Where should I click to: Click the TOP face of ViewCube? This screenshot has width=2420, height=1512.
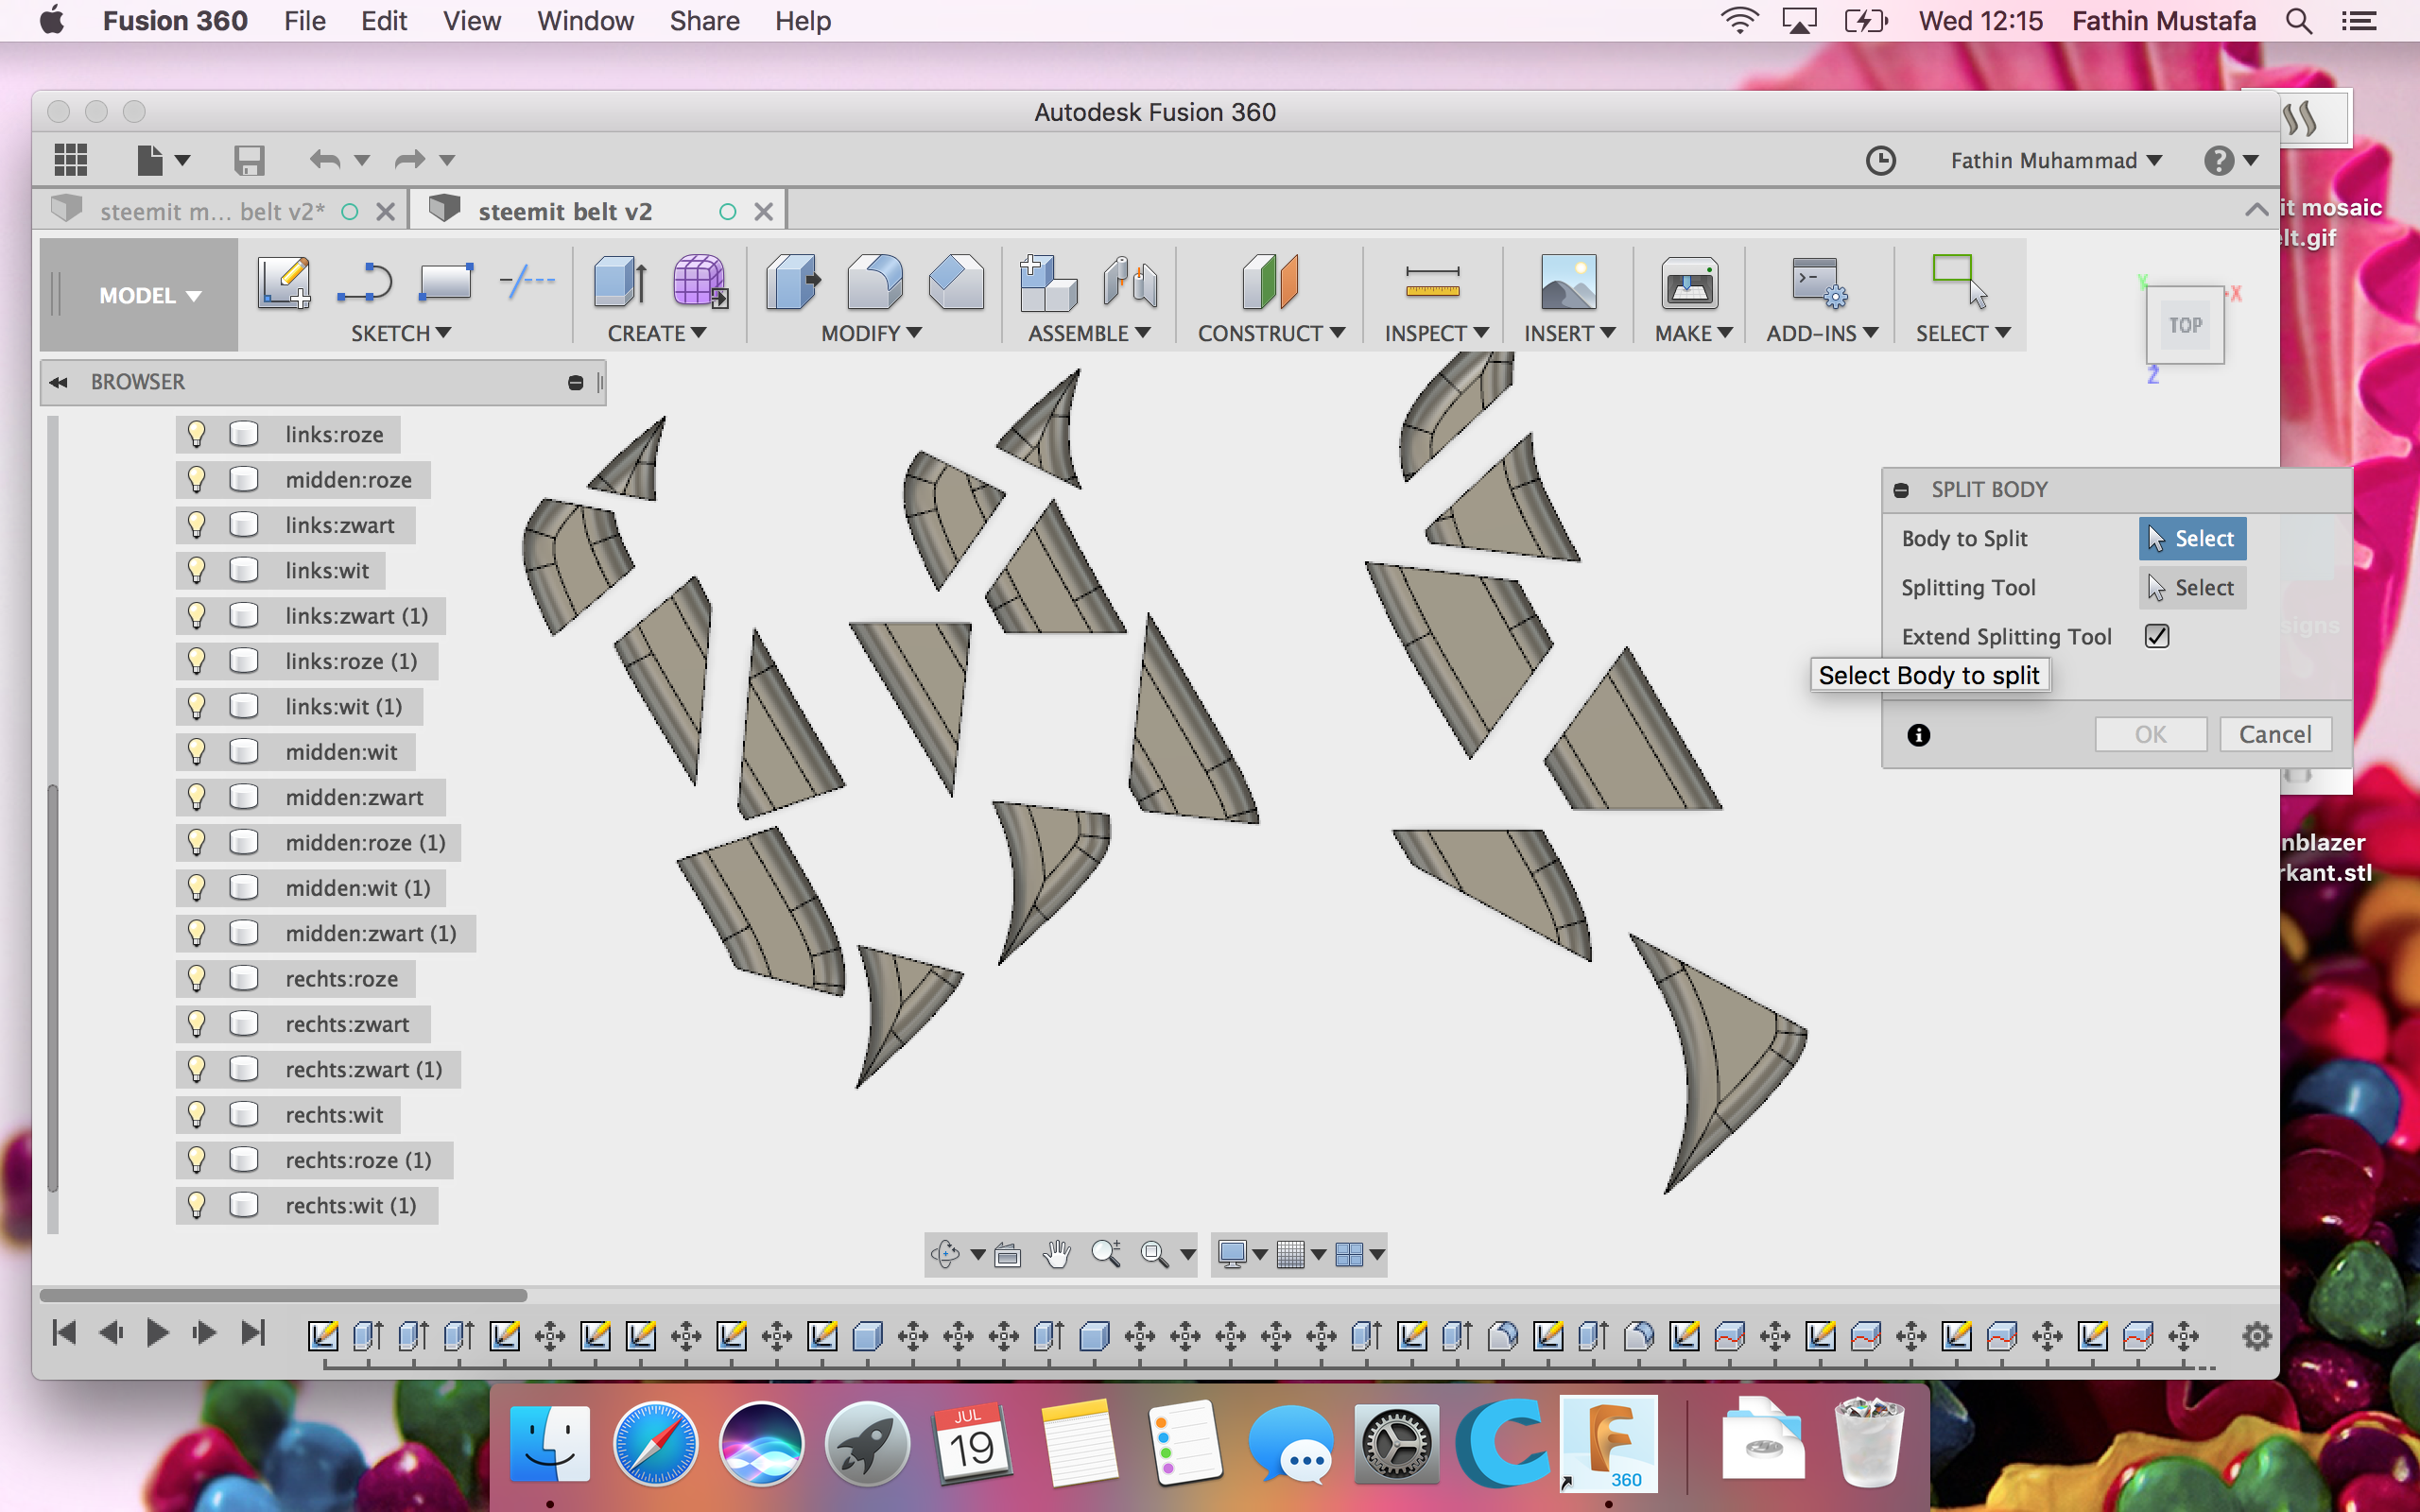2185,325
